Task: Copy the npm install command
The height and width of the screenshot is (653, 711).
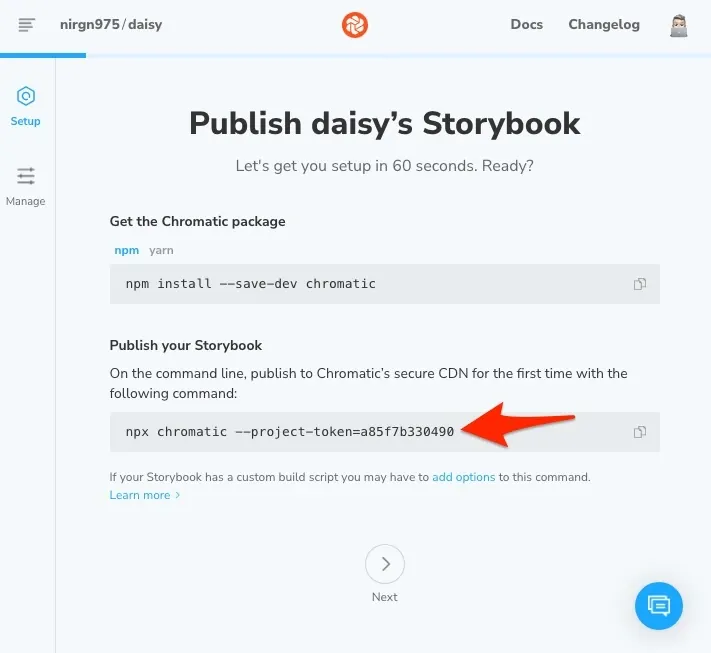Action: click(x=640, y=284)
